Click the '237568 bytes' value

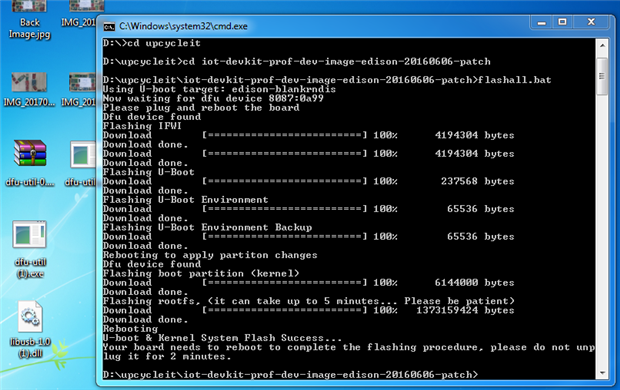click(x=477, y=182)
